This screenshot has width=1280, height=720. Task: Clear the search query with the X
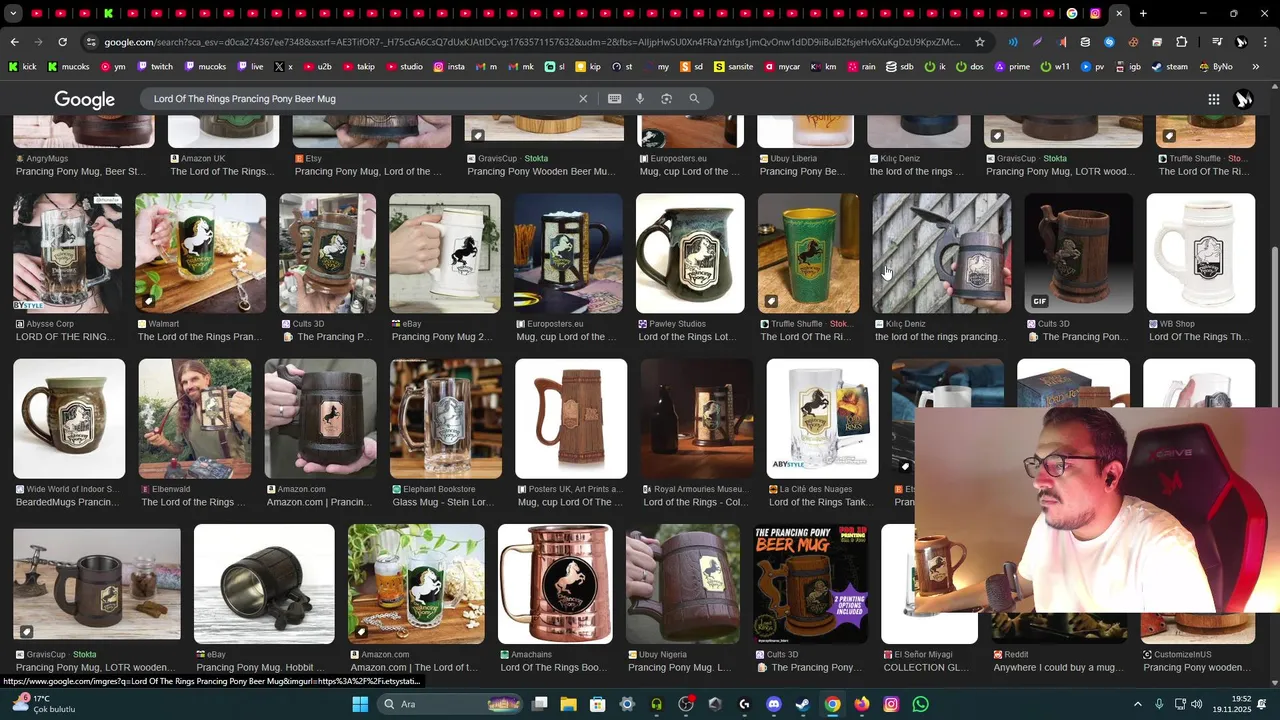583,99
